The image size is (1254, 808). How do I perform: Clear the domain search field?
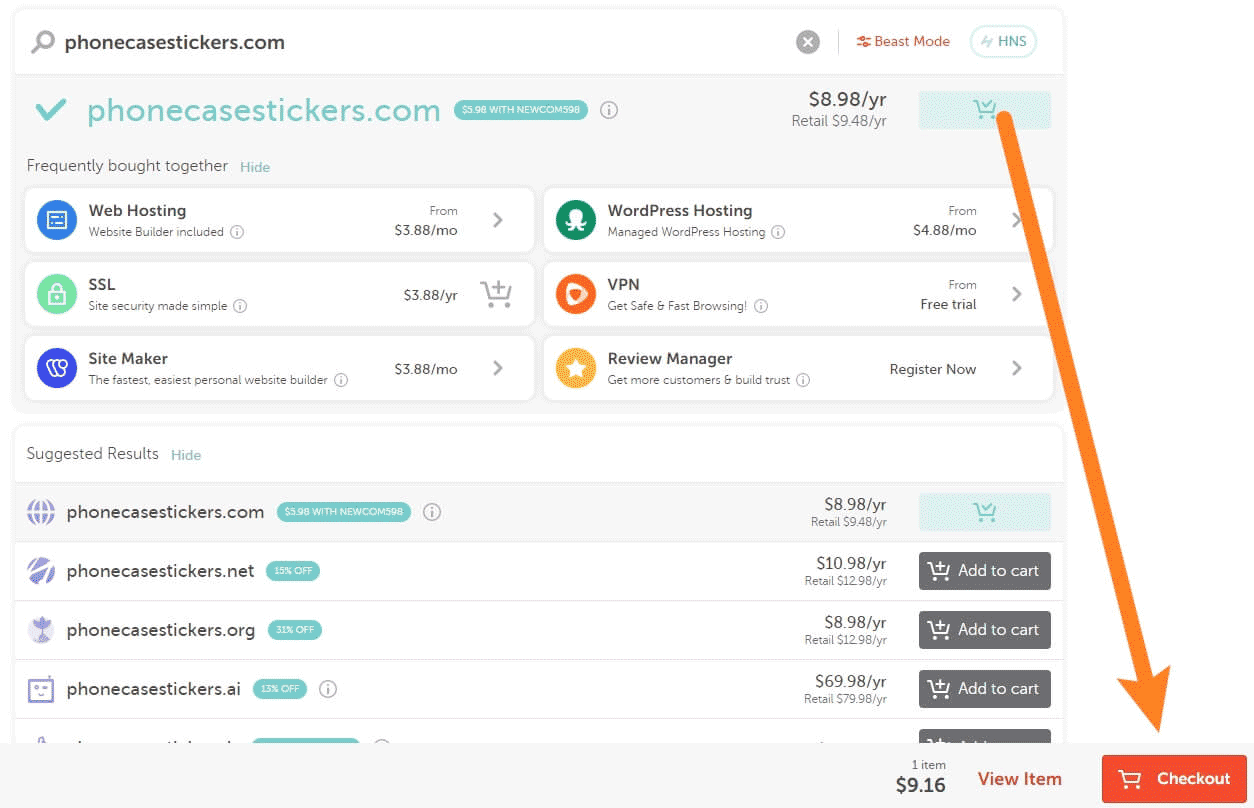point(808,42)
